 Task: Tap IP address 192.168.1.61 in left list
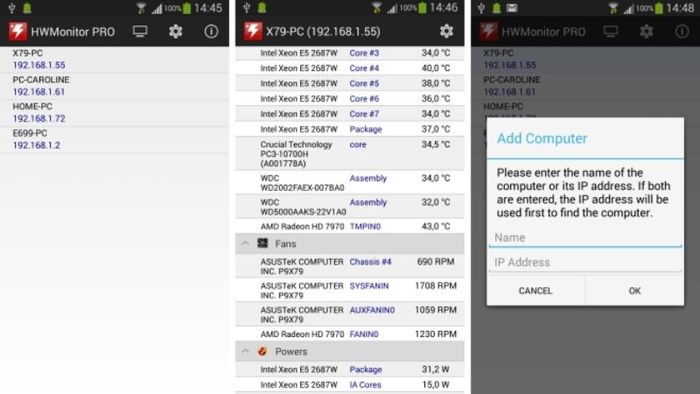pos(39,92)
